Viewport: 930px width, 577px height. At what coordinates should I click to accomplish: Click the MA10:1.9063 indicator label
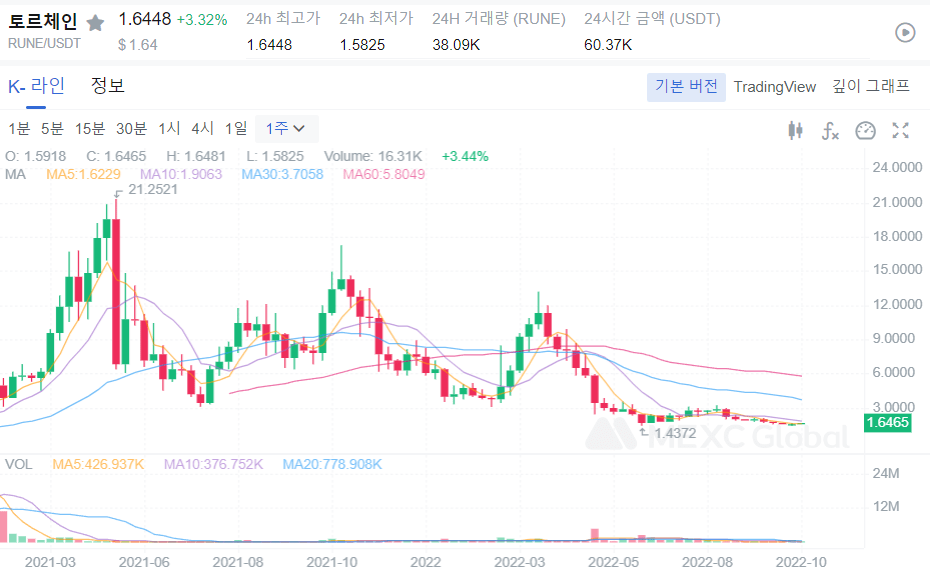pos(181,174)
